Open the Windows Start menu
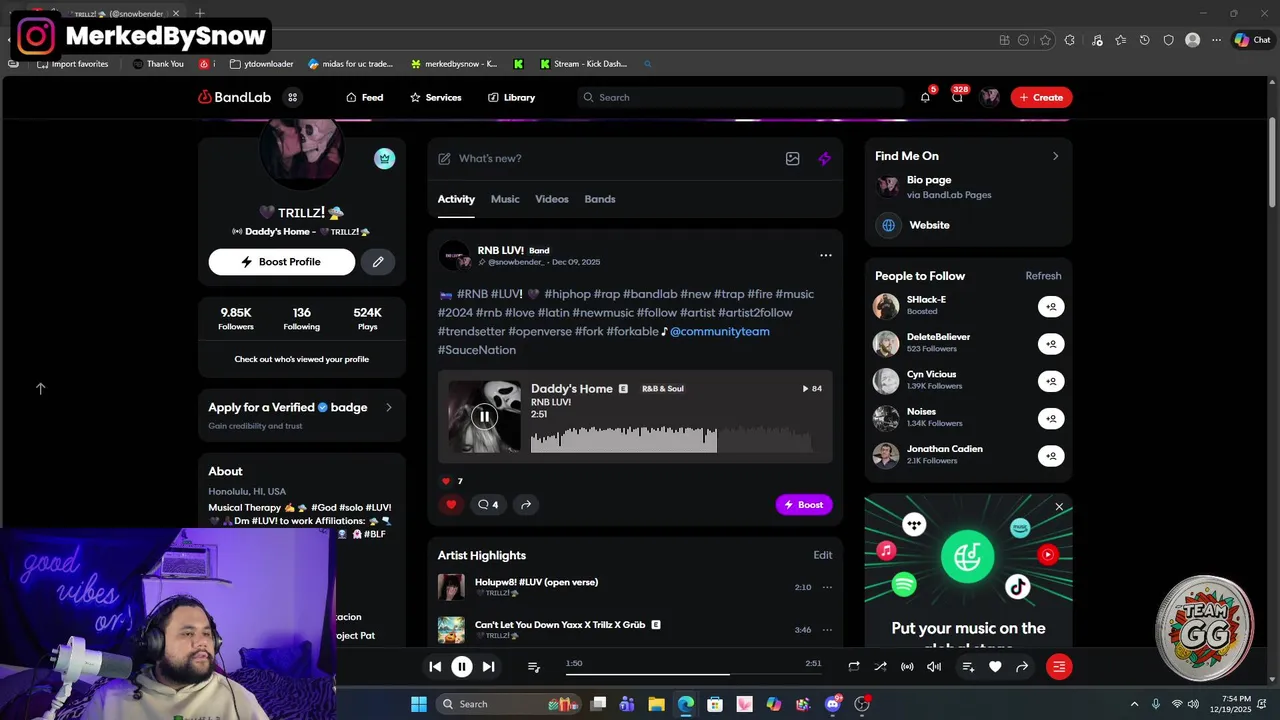1280x720 pixels. [x=419, y=704]
